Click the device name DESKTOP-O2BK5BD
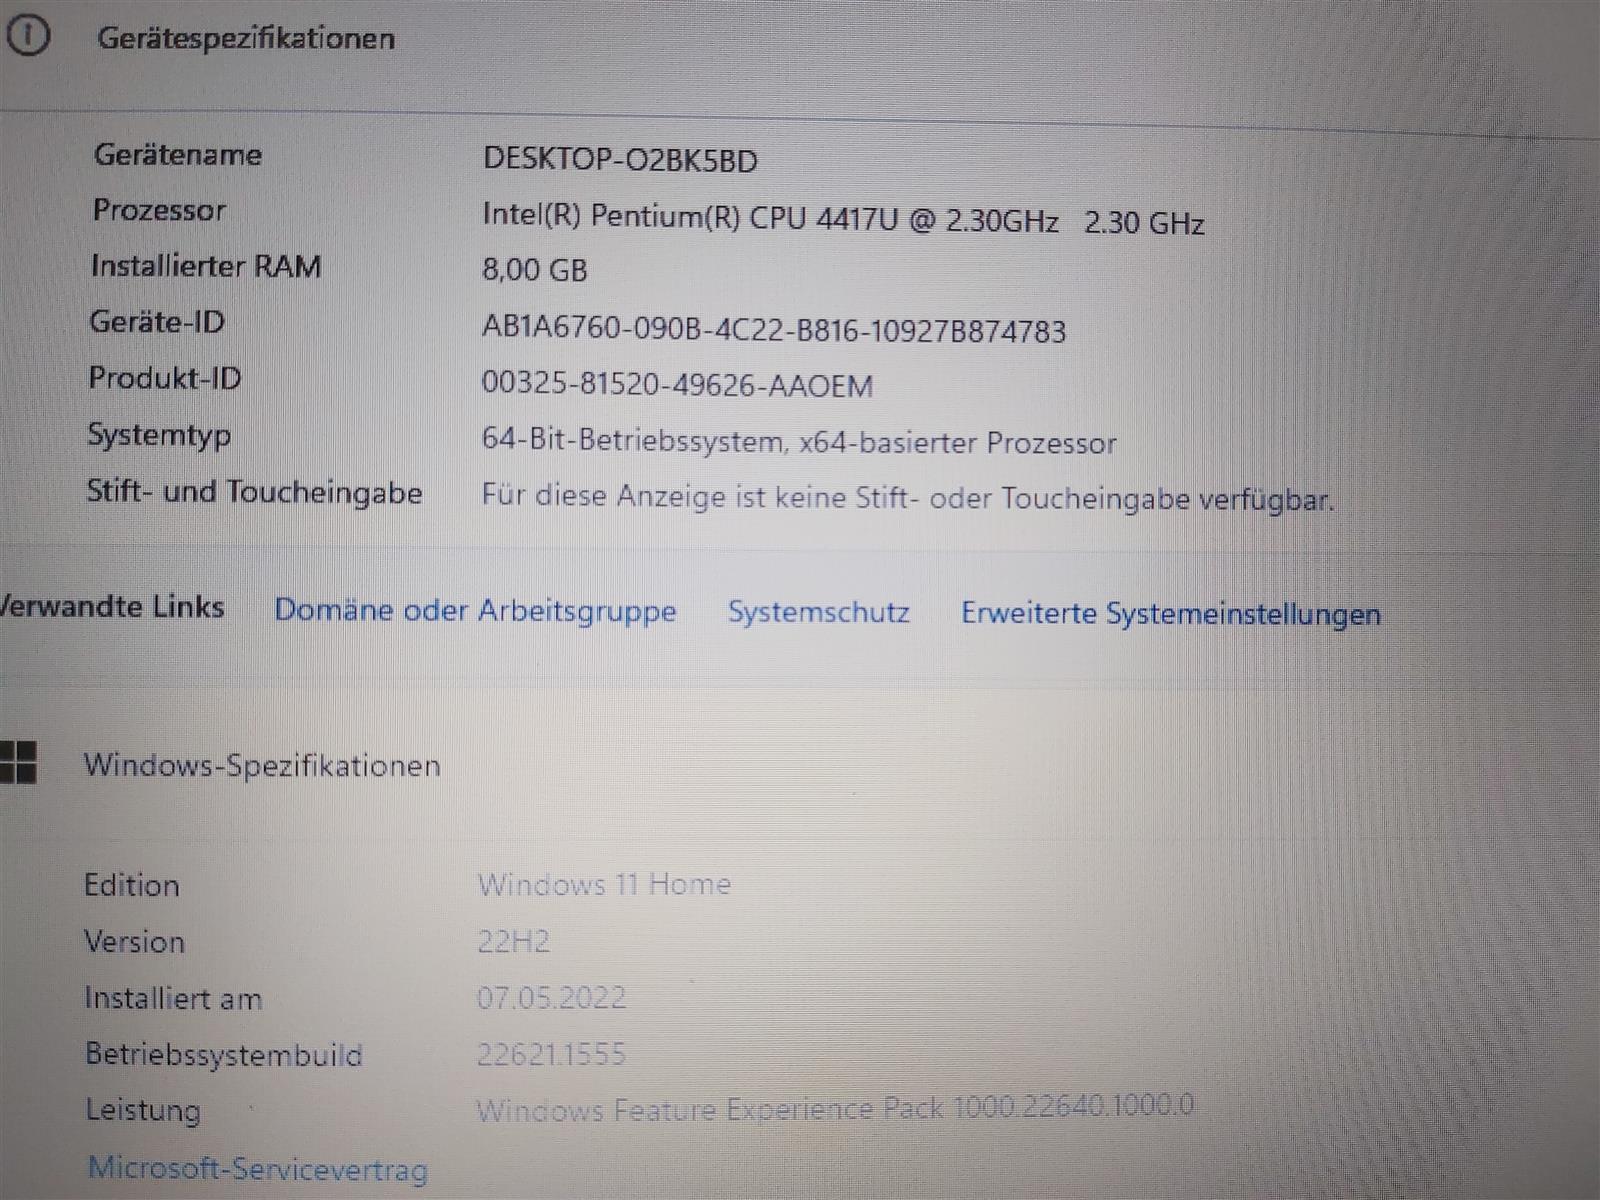 coord(620,160)
